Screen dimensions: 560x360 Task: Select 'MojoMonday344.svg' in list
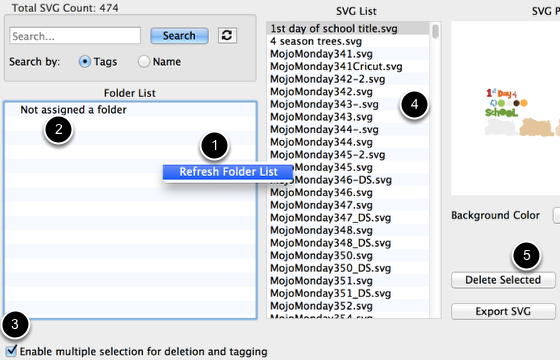348,142
